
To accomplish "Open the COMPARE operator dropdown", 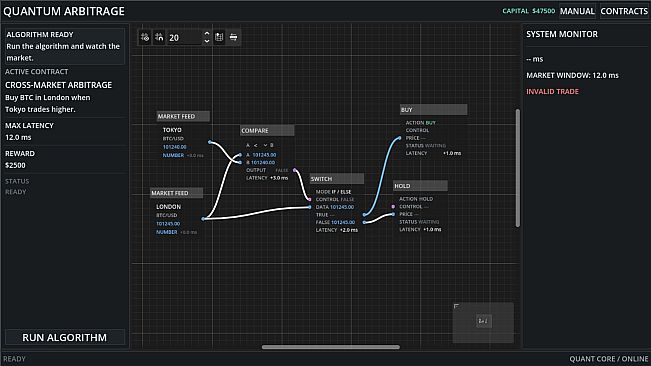I will (x=259, y=145).
